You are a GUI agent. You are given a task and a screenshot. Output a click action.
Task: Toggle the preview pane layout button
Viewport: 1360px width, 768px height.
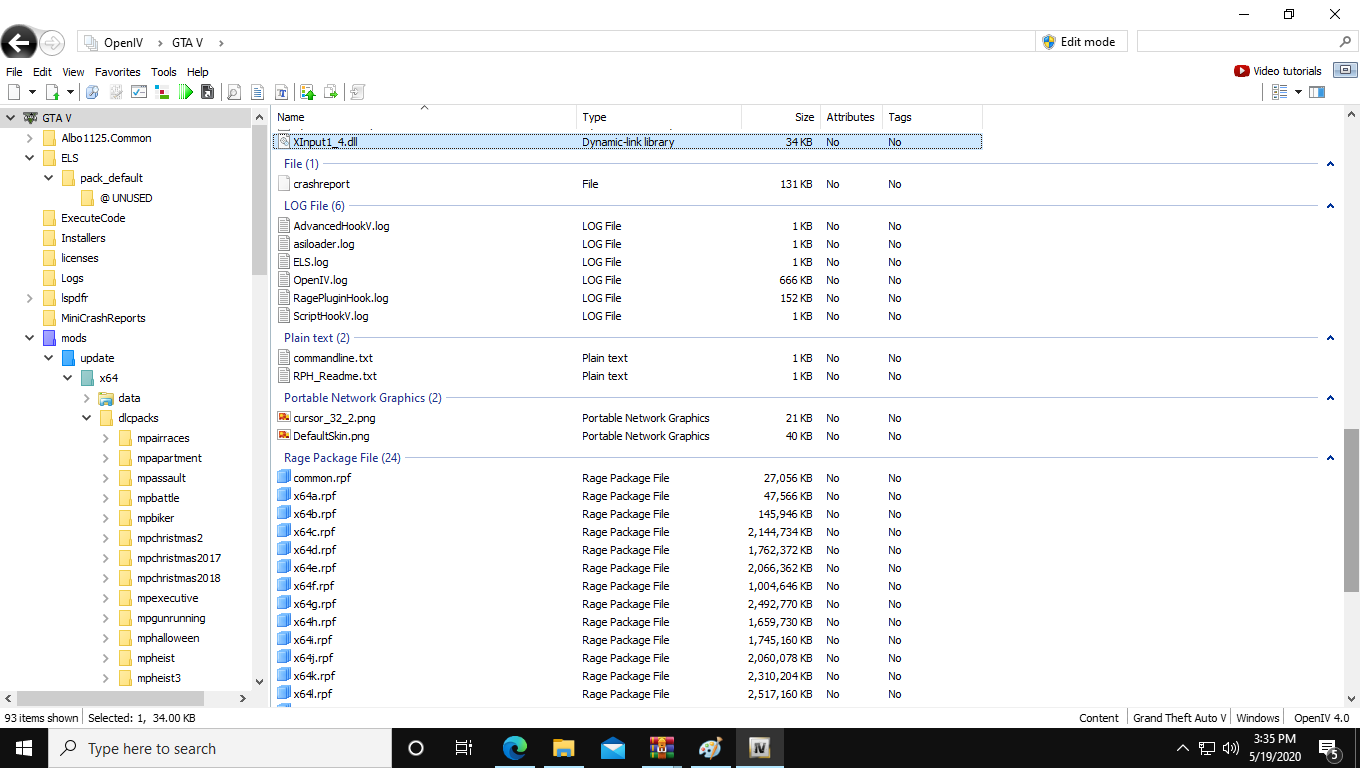(x=1316, y=92)
